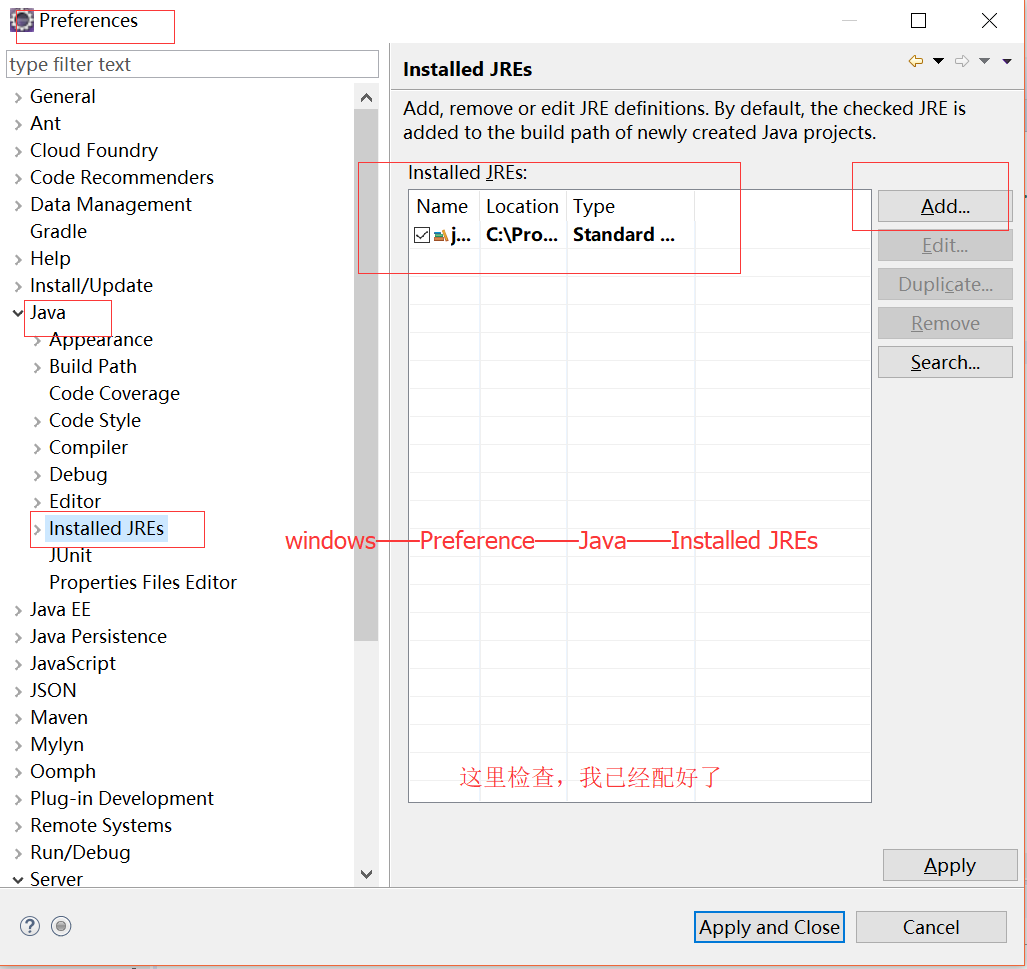
Task: Open the back history dropdown arrow
Action: tap(939, 61)
